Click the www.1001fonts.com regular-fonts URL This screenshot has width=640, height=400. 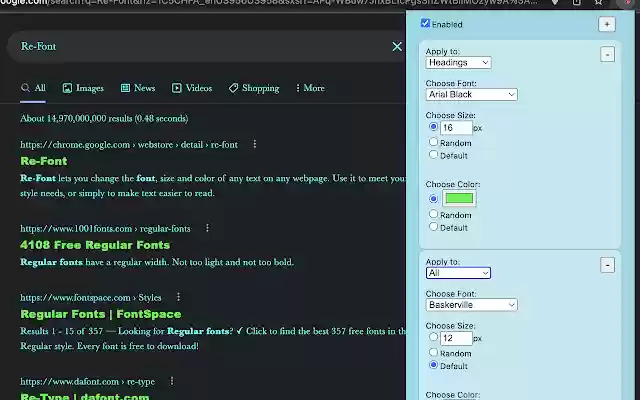click(105, 229)
